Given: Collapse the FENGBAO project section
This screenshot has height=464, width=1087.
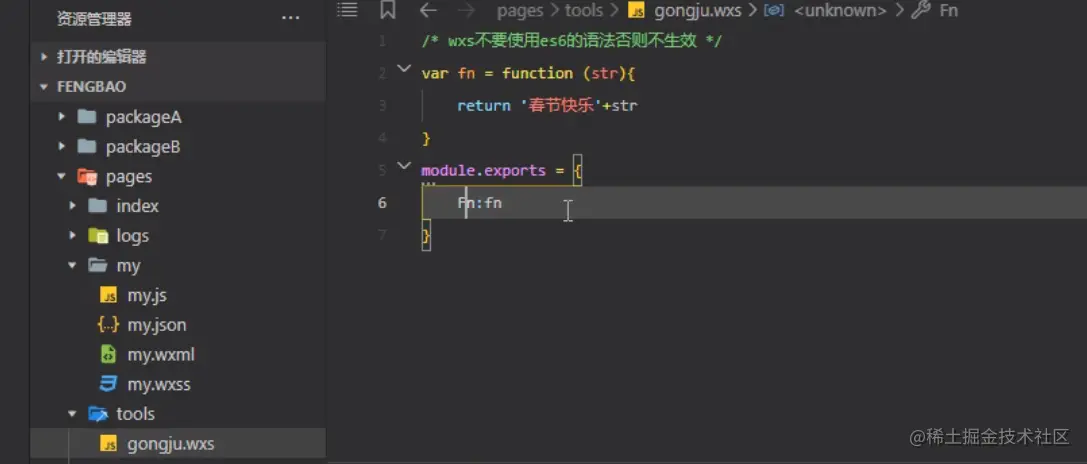Looking at the screenshot, I should [44, 87].
